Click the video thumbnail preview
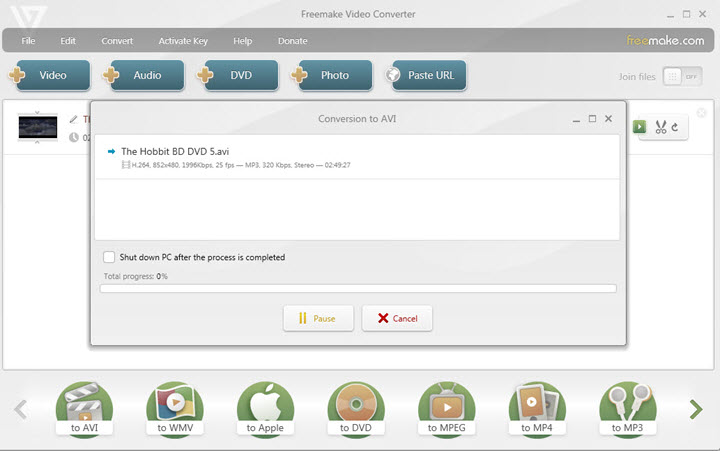Viewport: 720px width, 451px height. [x=38, y=127]
